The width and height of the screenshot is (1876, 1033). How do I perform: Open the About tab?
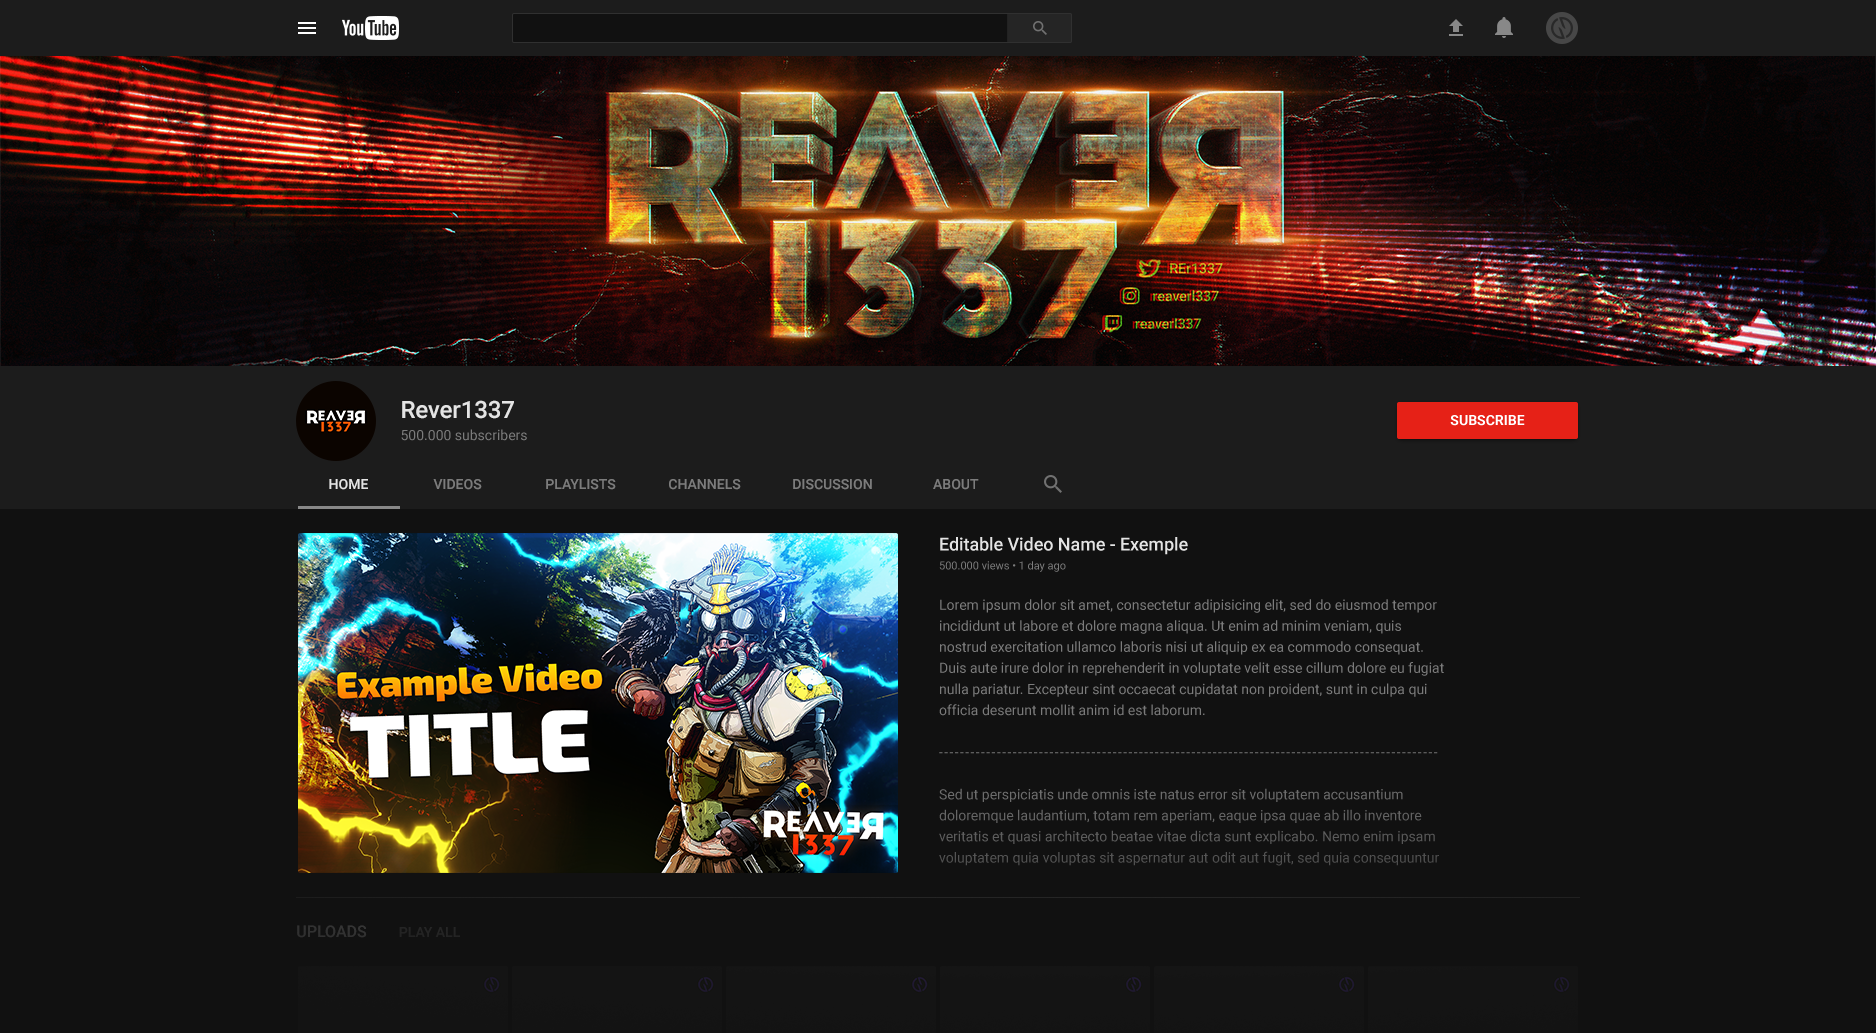(955, 484)
